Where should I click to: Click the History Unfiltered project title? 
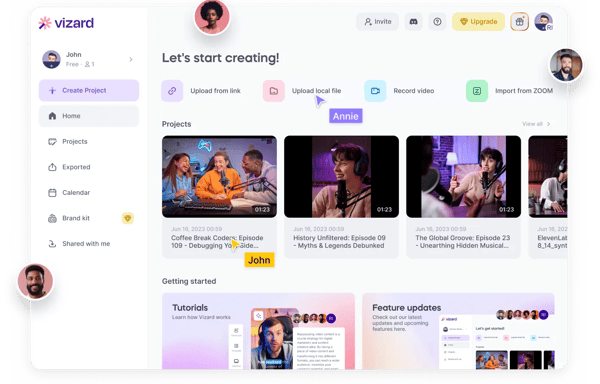(339, 242)
